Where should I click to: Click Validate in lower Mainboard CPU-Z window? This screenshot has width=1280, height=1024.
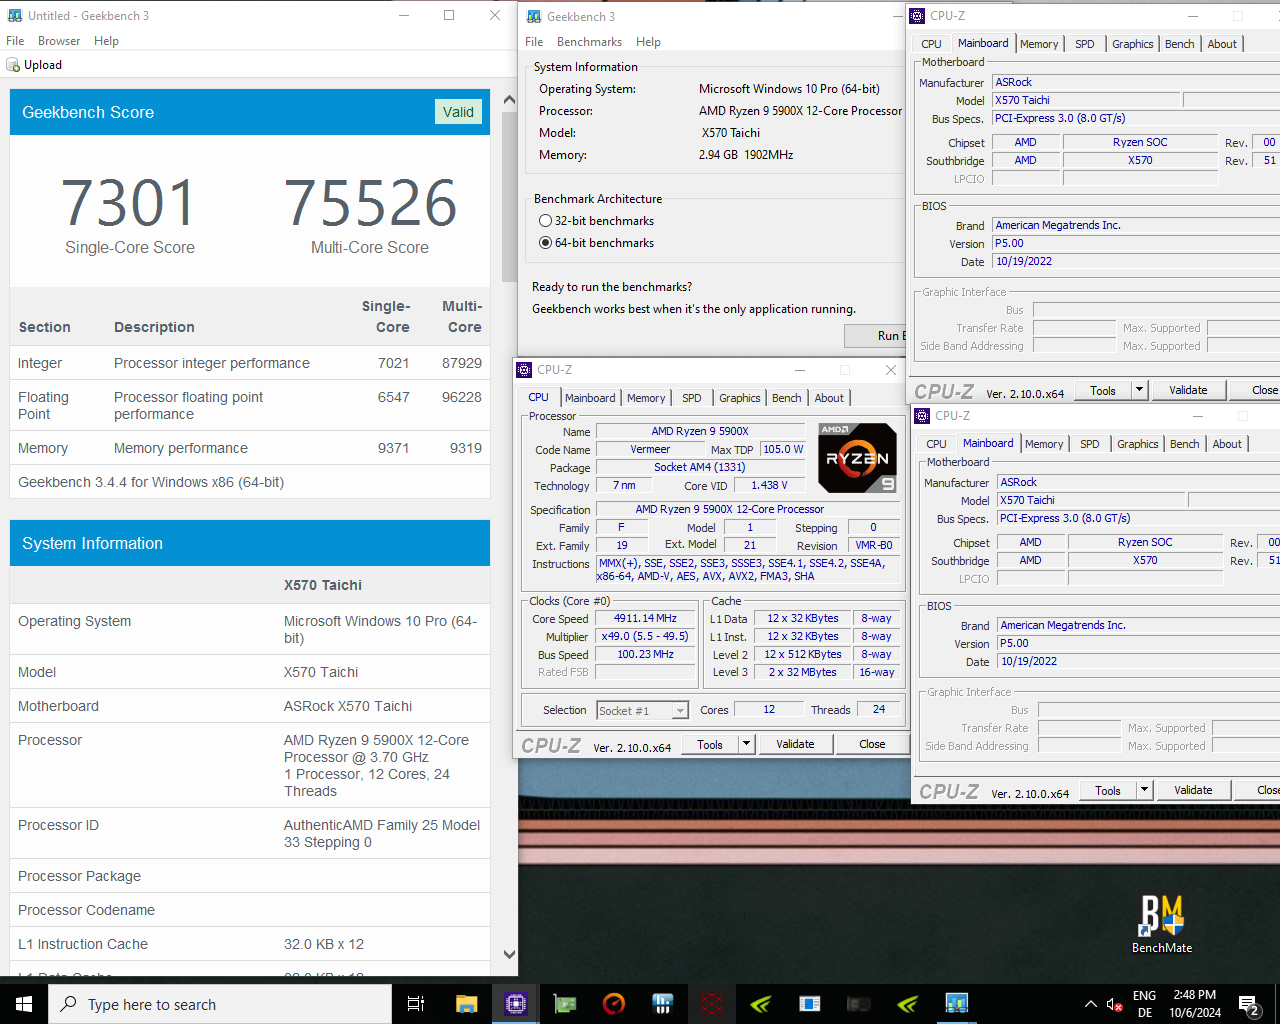pyautogui.click(x=1193, y=790)
